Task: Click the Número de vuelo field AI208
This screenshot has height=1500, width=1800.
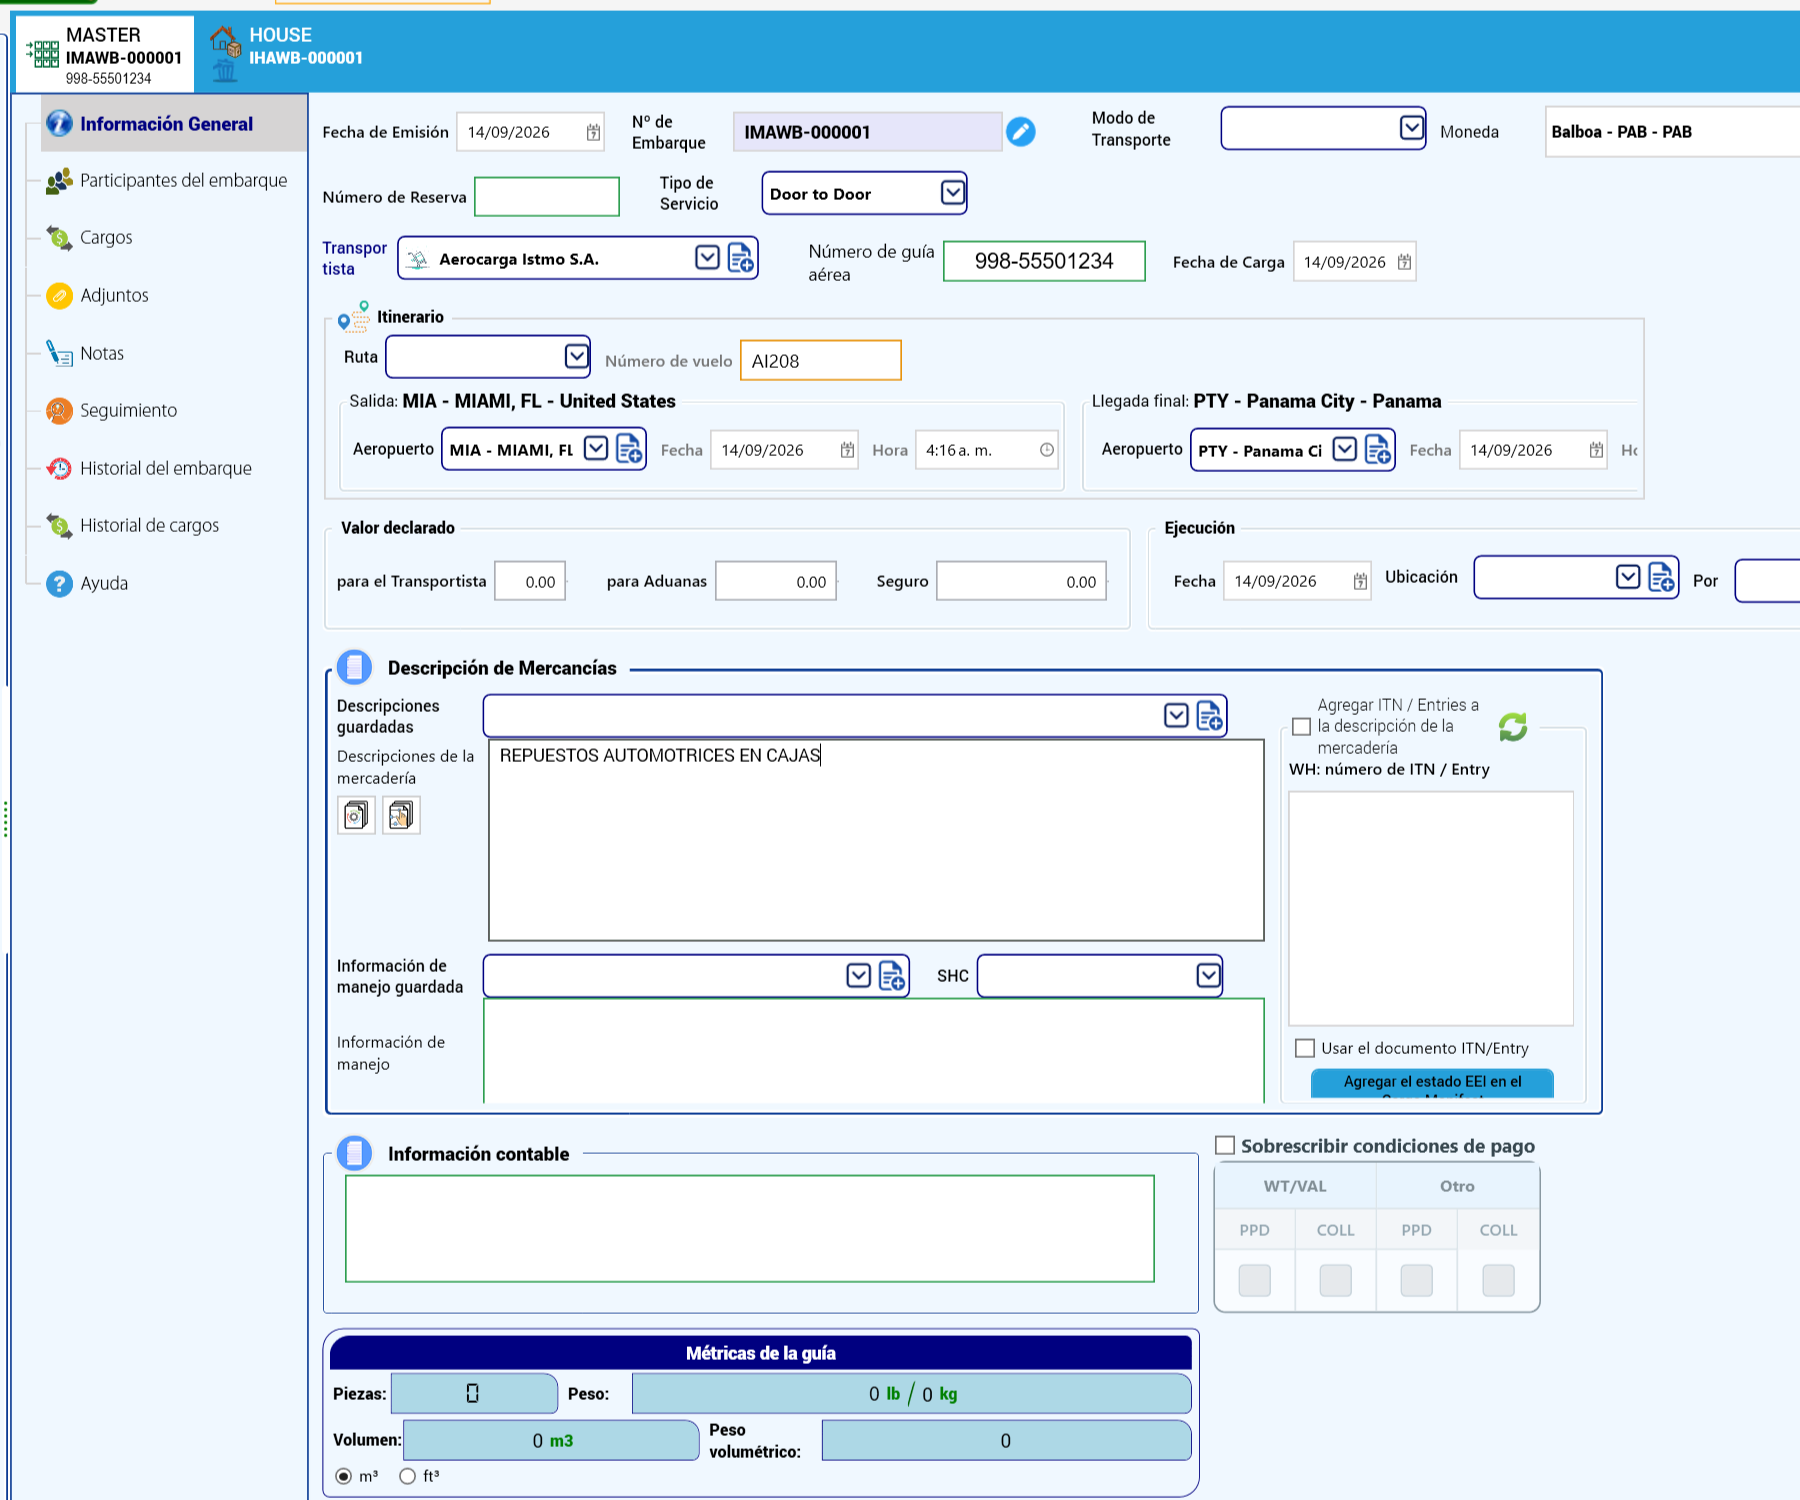Action: (x=820, y=360)
